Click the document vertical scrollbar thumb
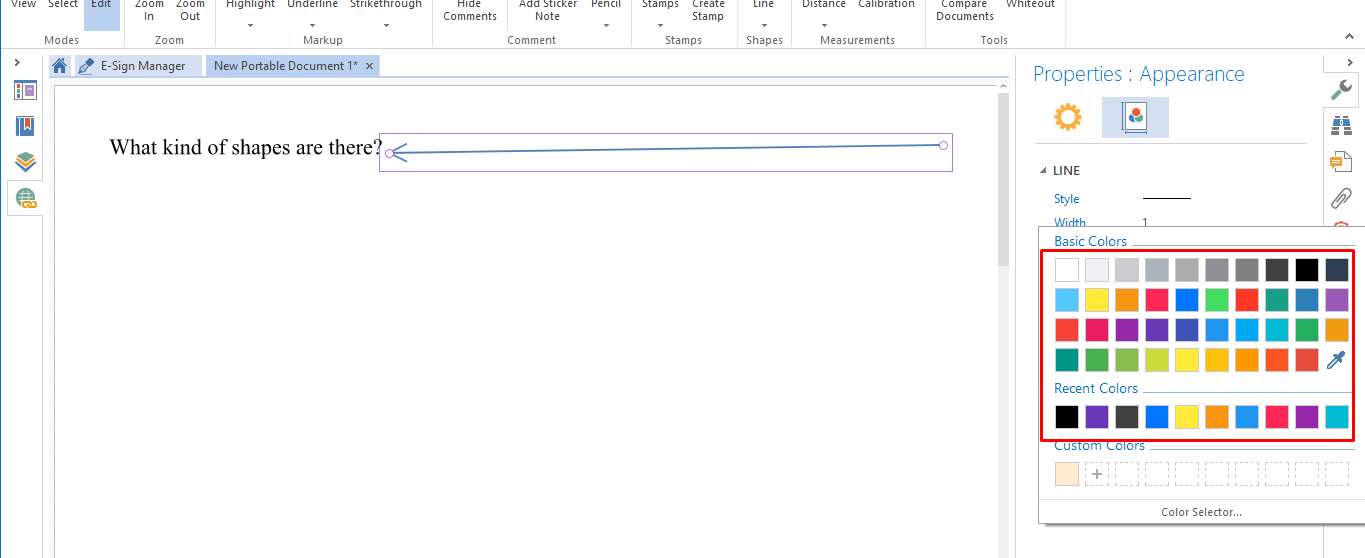 tap(1003, 180)
